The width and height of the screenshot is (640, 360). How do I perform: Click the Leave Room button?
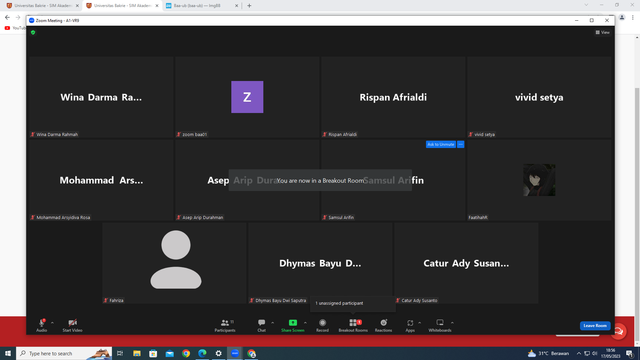(x=595, y=325)
